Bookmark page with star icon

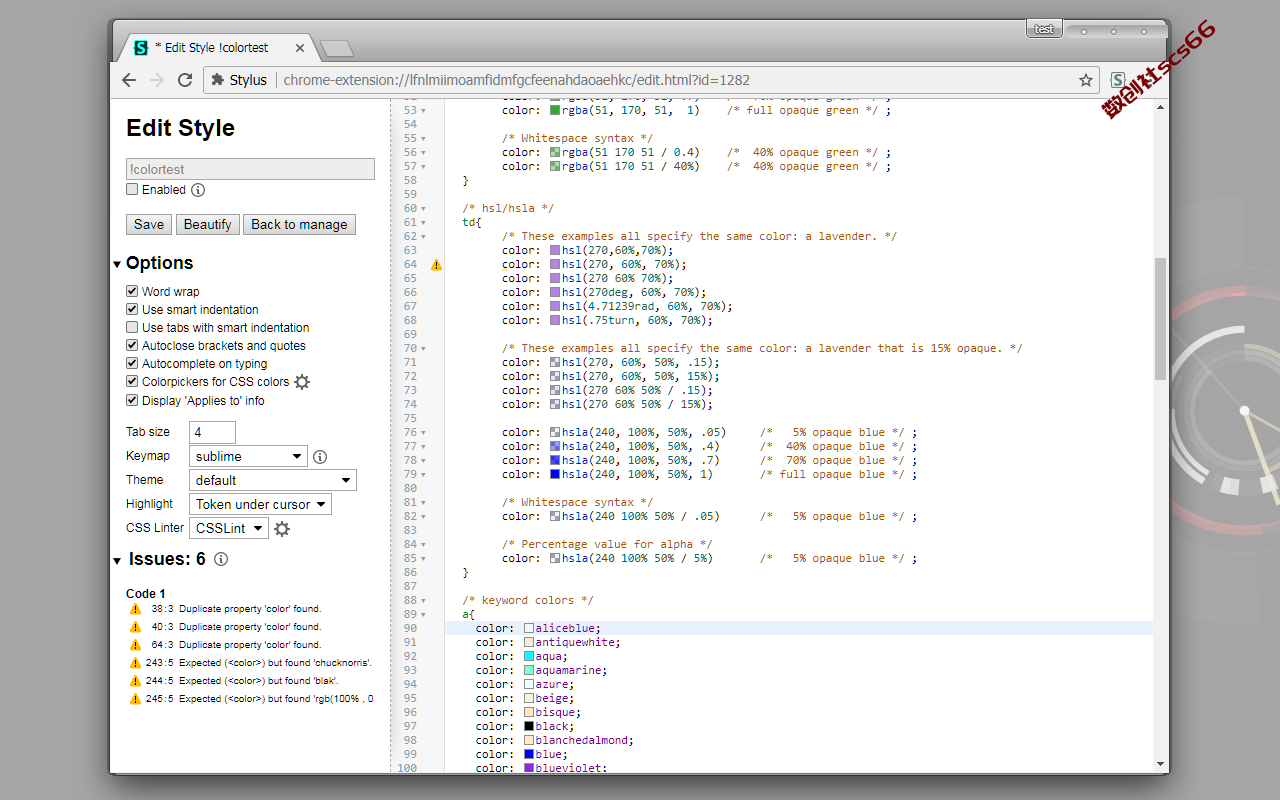pos(1086,80)
